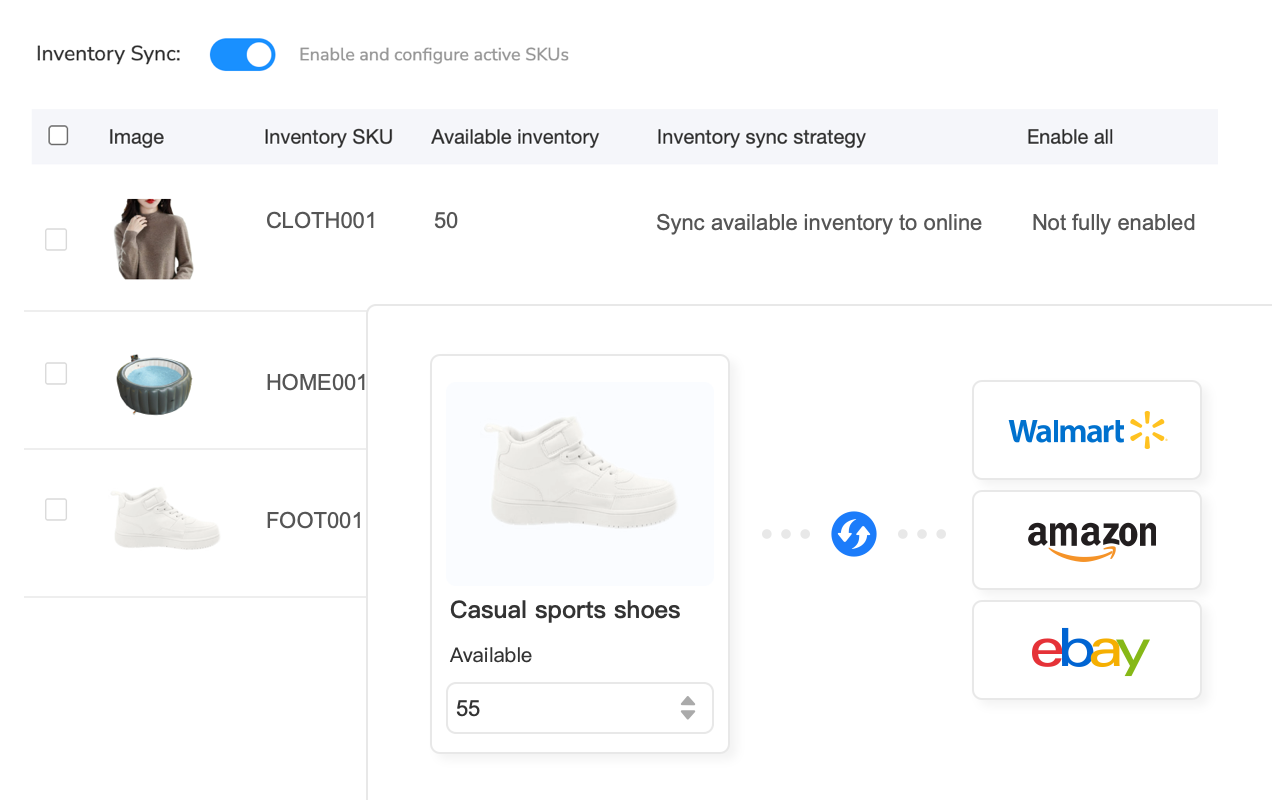
Task: Click the Casual sports shoes title
Action: click(x=565, y=610)
